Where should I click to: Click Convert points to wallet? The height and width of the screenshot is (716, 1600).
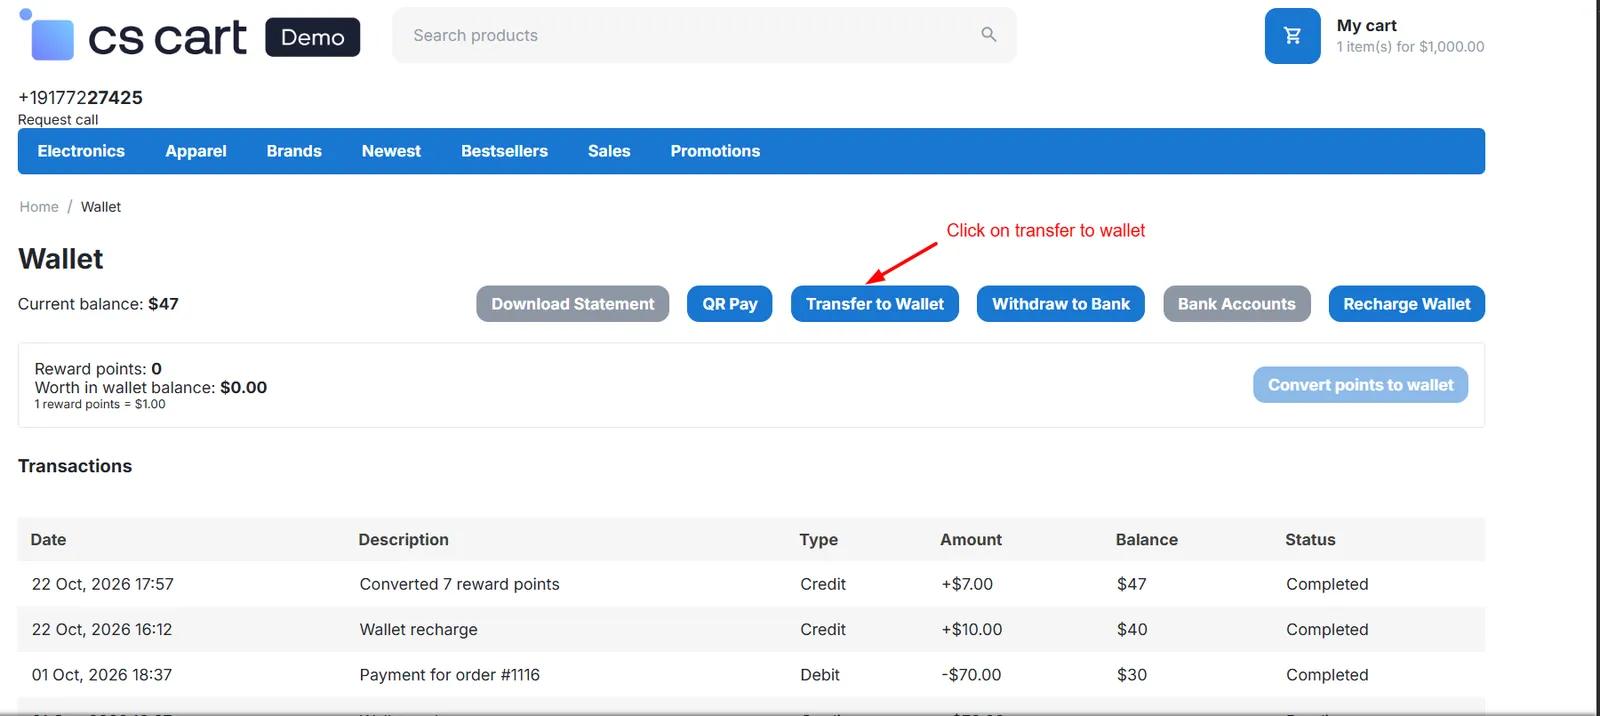pos(1361,385)
